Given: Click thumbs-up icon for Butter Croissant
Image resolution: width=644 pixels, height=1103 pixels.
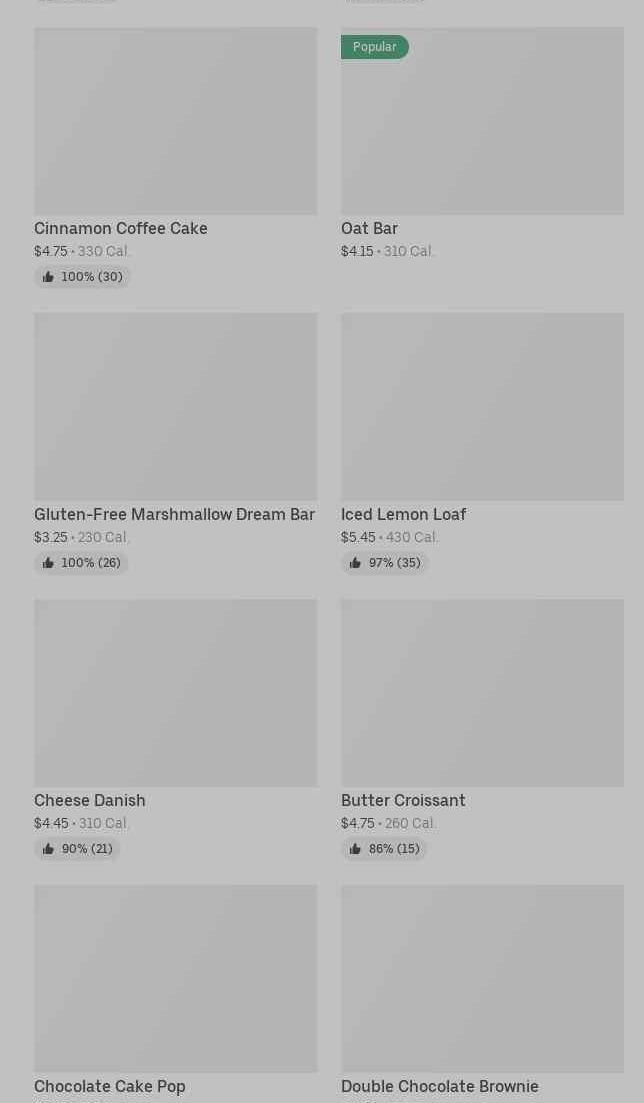Looking at the screenshot, I should point(355,849).
